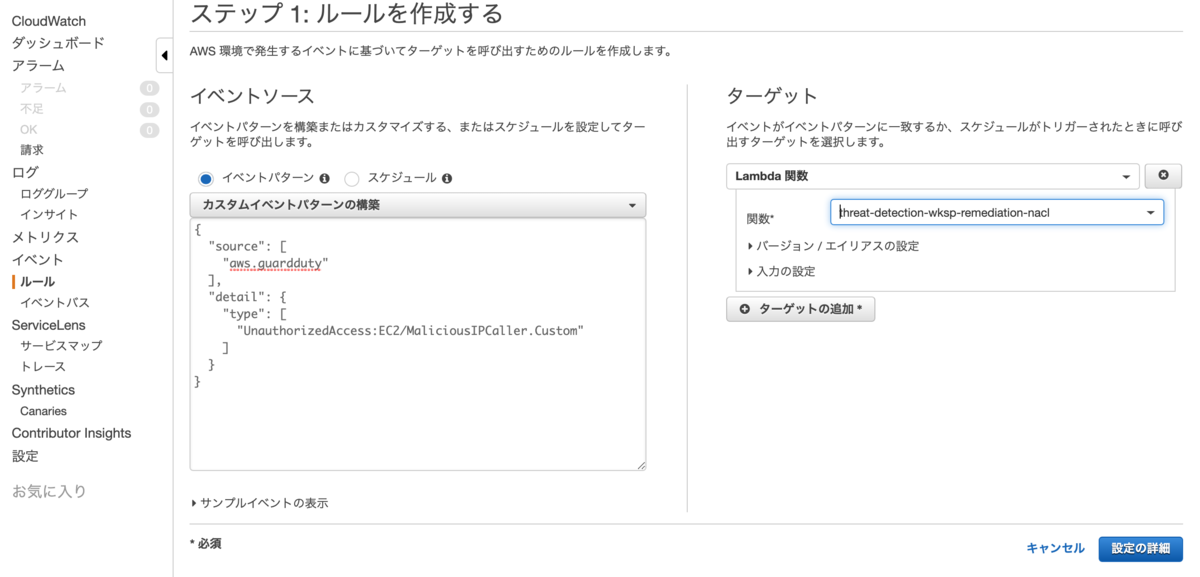
Task: Navigate to ロググループ under ログ
Action: coord(54,193)
